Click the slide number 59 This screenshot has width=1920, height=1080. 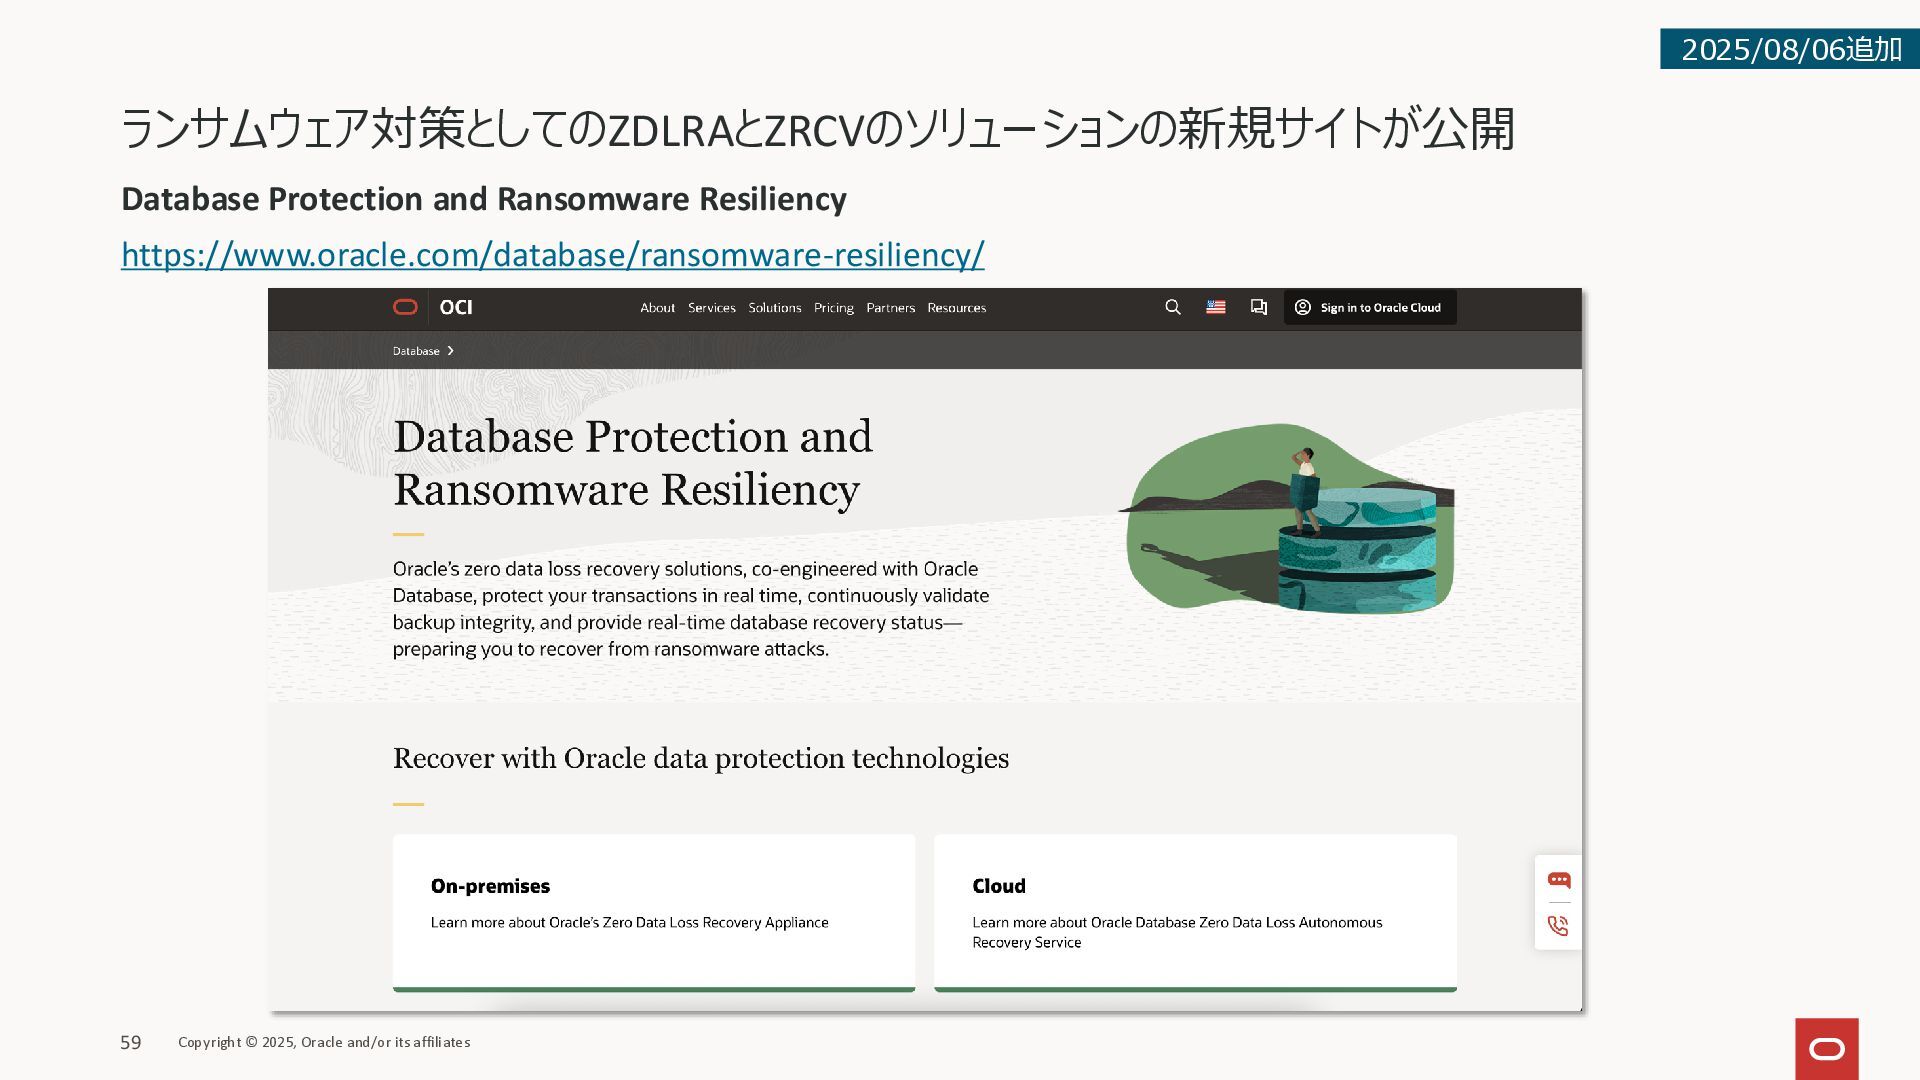tap(131, 1042)
